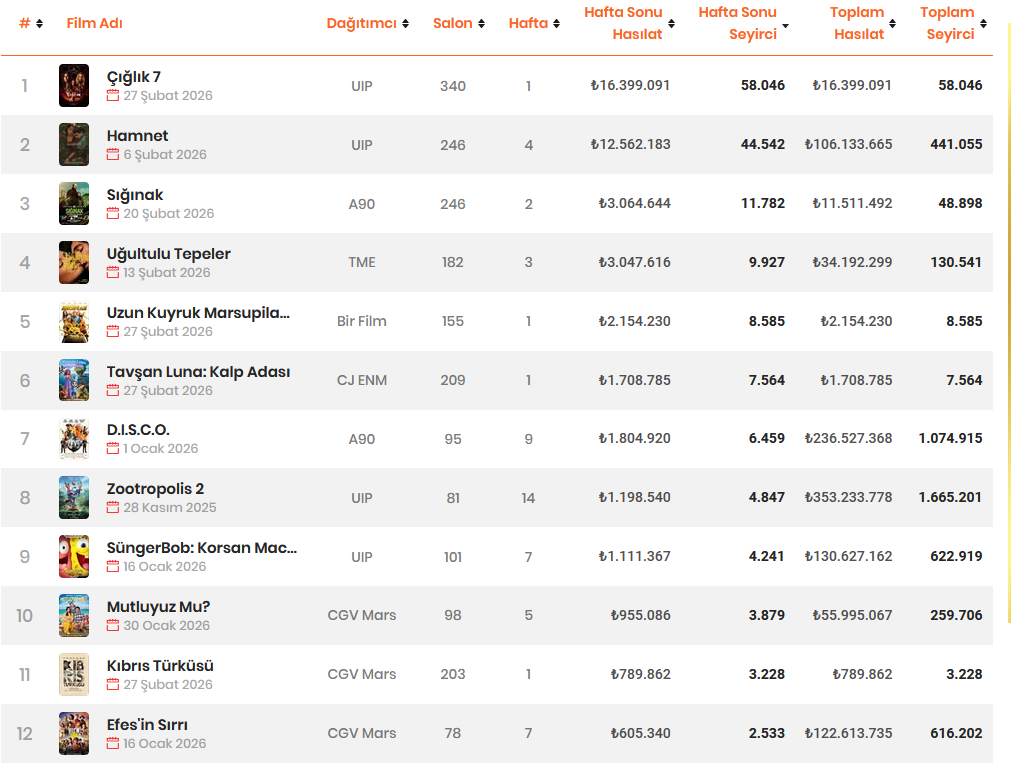Click the calendar icon under Çığlık 7
This screenshot has width=1011, height=764.
[x=113, y=95]
